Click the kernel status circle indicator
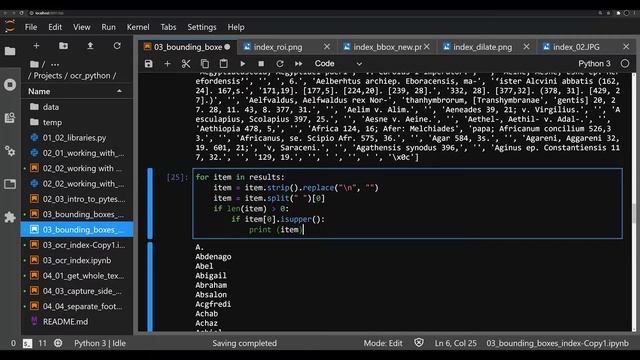The height and width of the screenshot is (360, 640). [x=625, y=64]
